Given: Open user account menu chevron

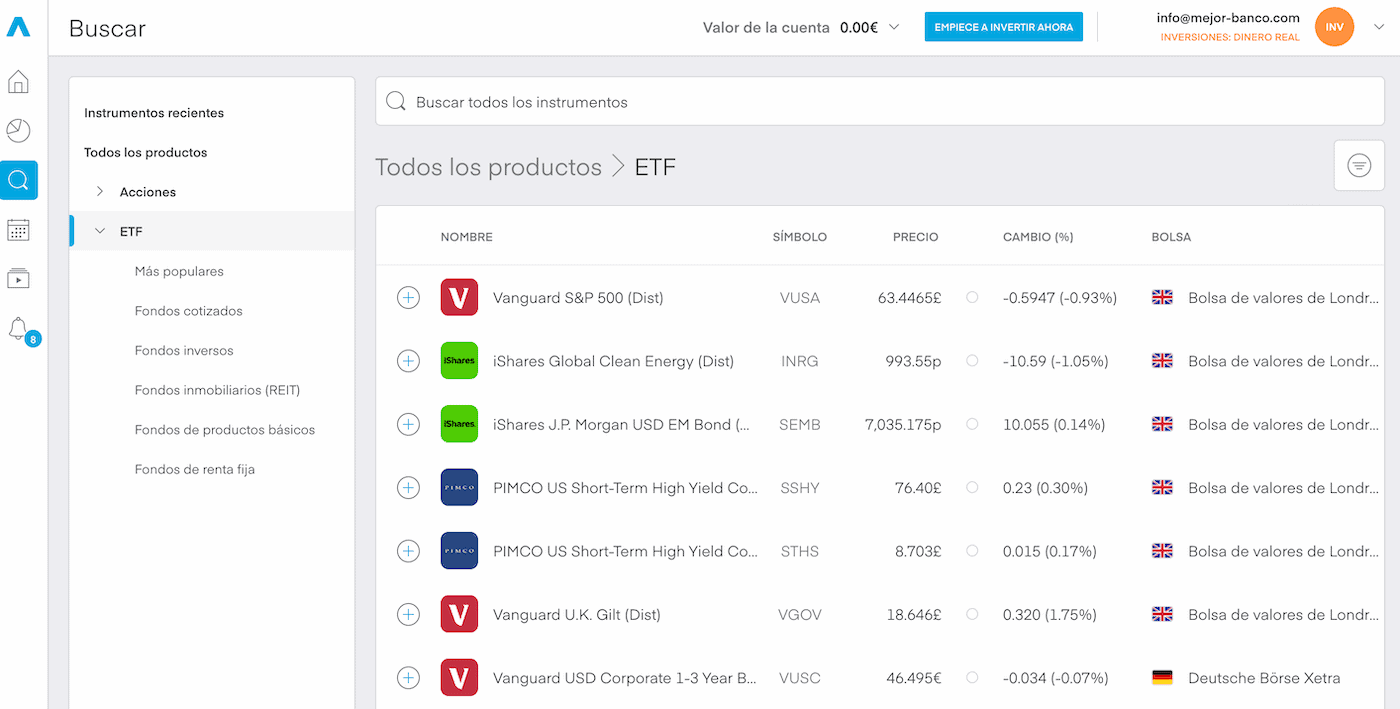Looking at the screenshot, I should [1379, 27].
